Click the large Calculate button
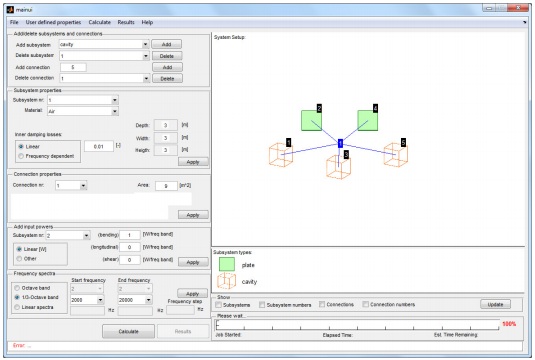535x360 pixels. [x=128, y=331]
